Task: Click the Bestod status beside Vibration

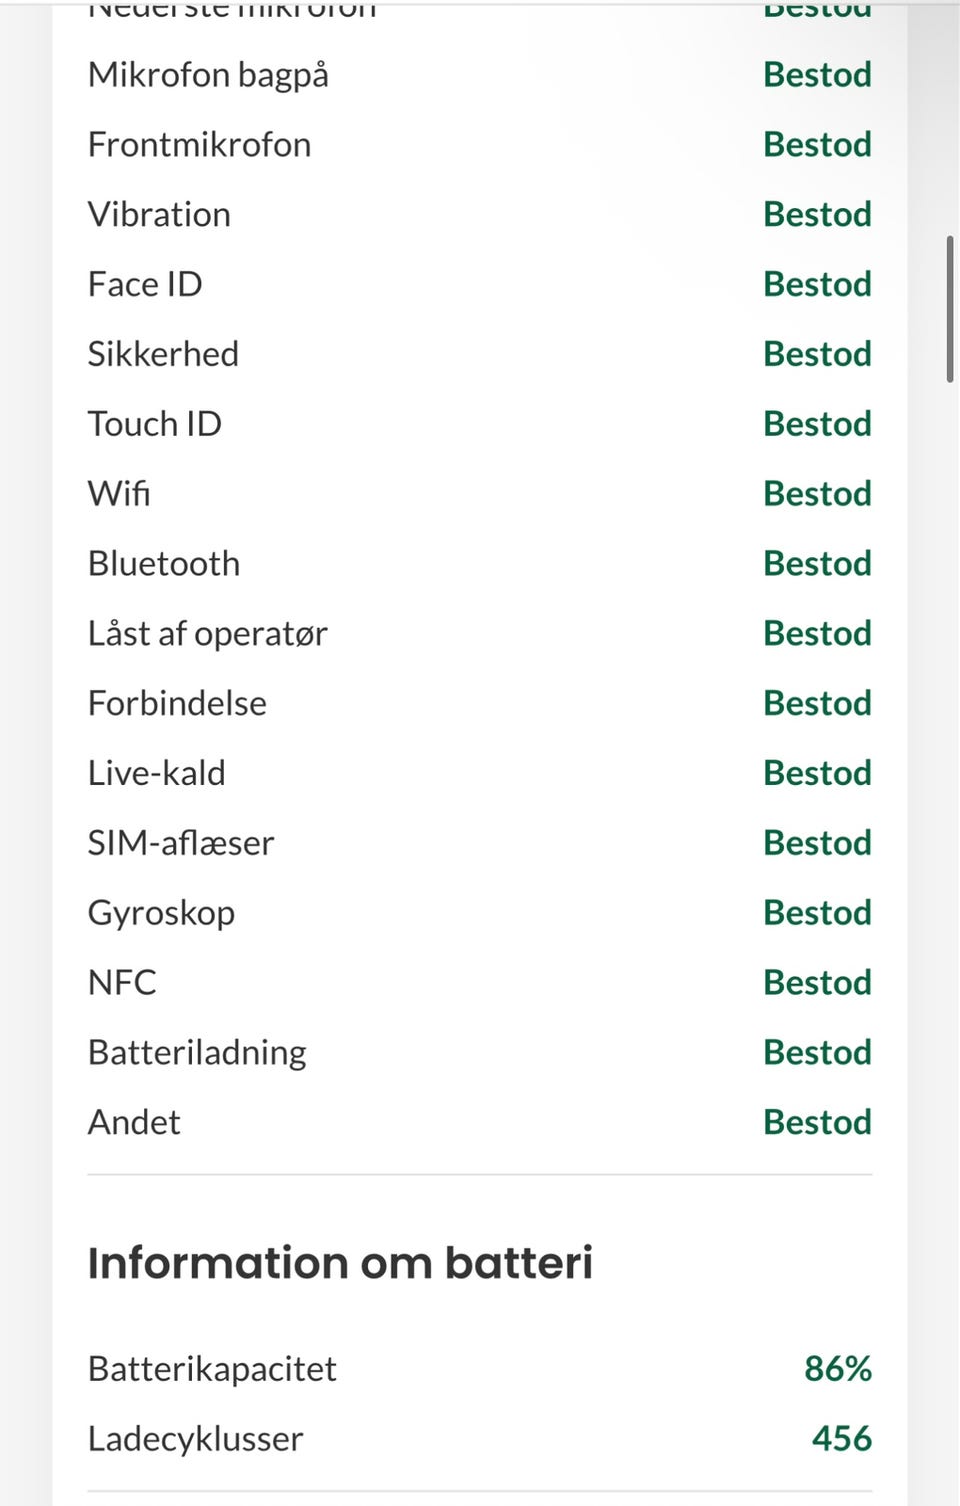Action: (817, 215)
